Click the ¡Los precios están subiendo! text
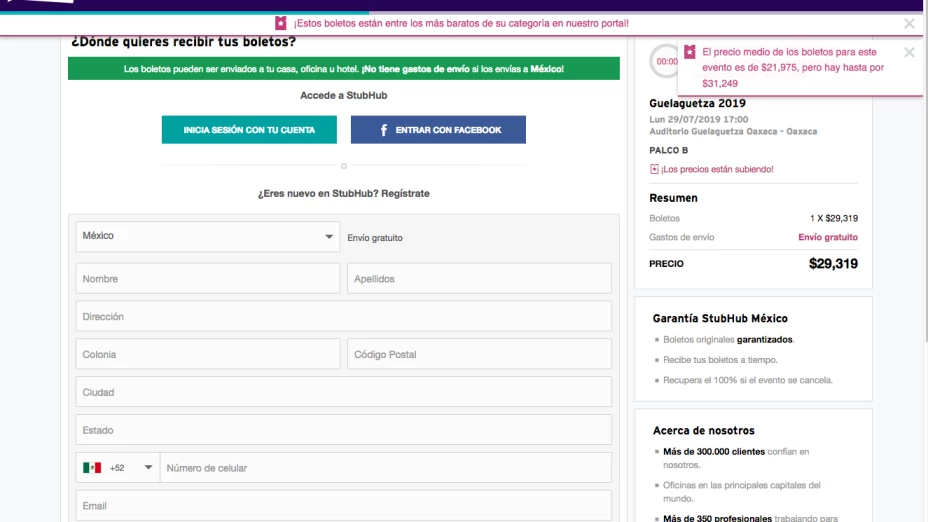This screenshot has height=522, width=928. 717,169
